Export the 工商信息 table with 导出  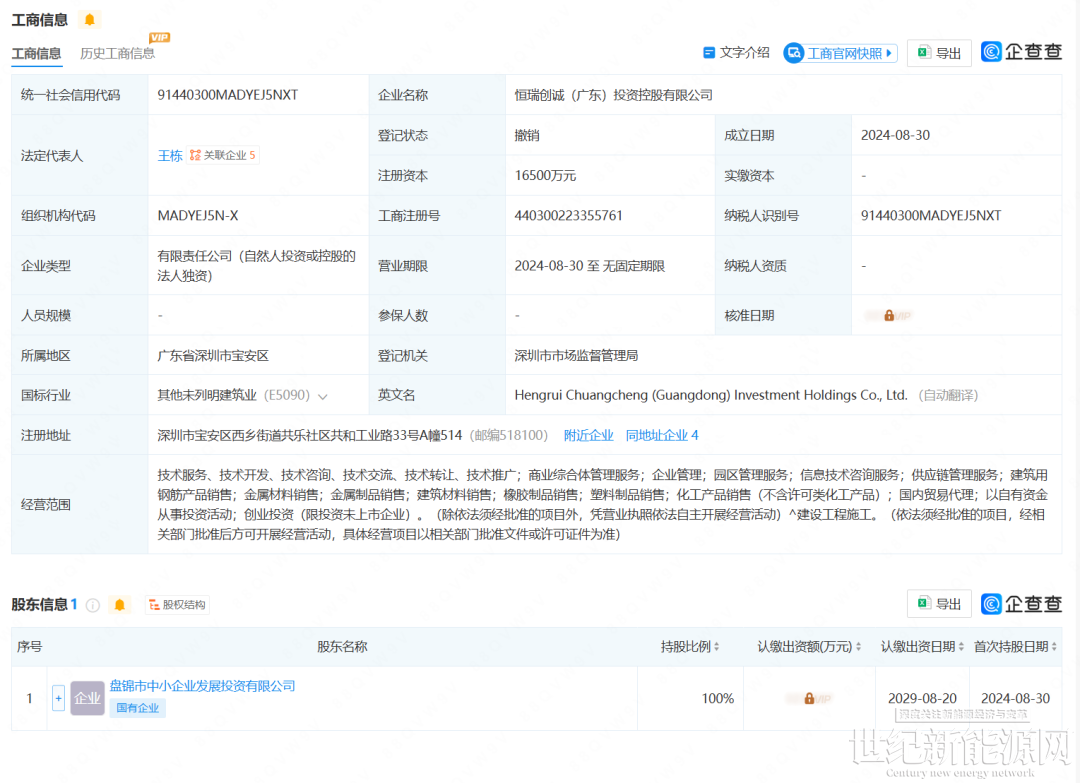[939, 53]
